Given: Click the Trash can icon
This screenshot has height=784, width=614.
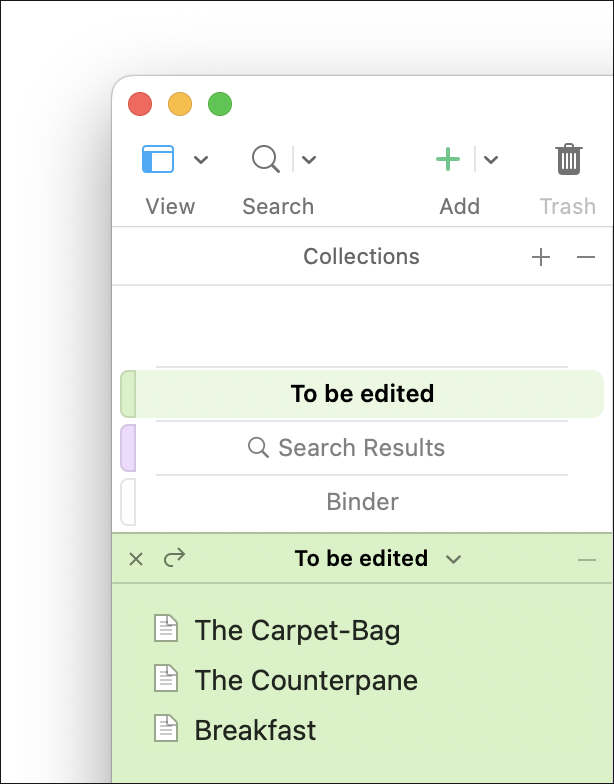Looking at the screenshot, I should pyautogui.click(x=568, y=159).
